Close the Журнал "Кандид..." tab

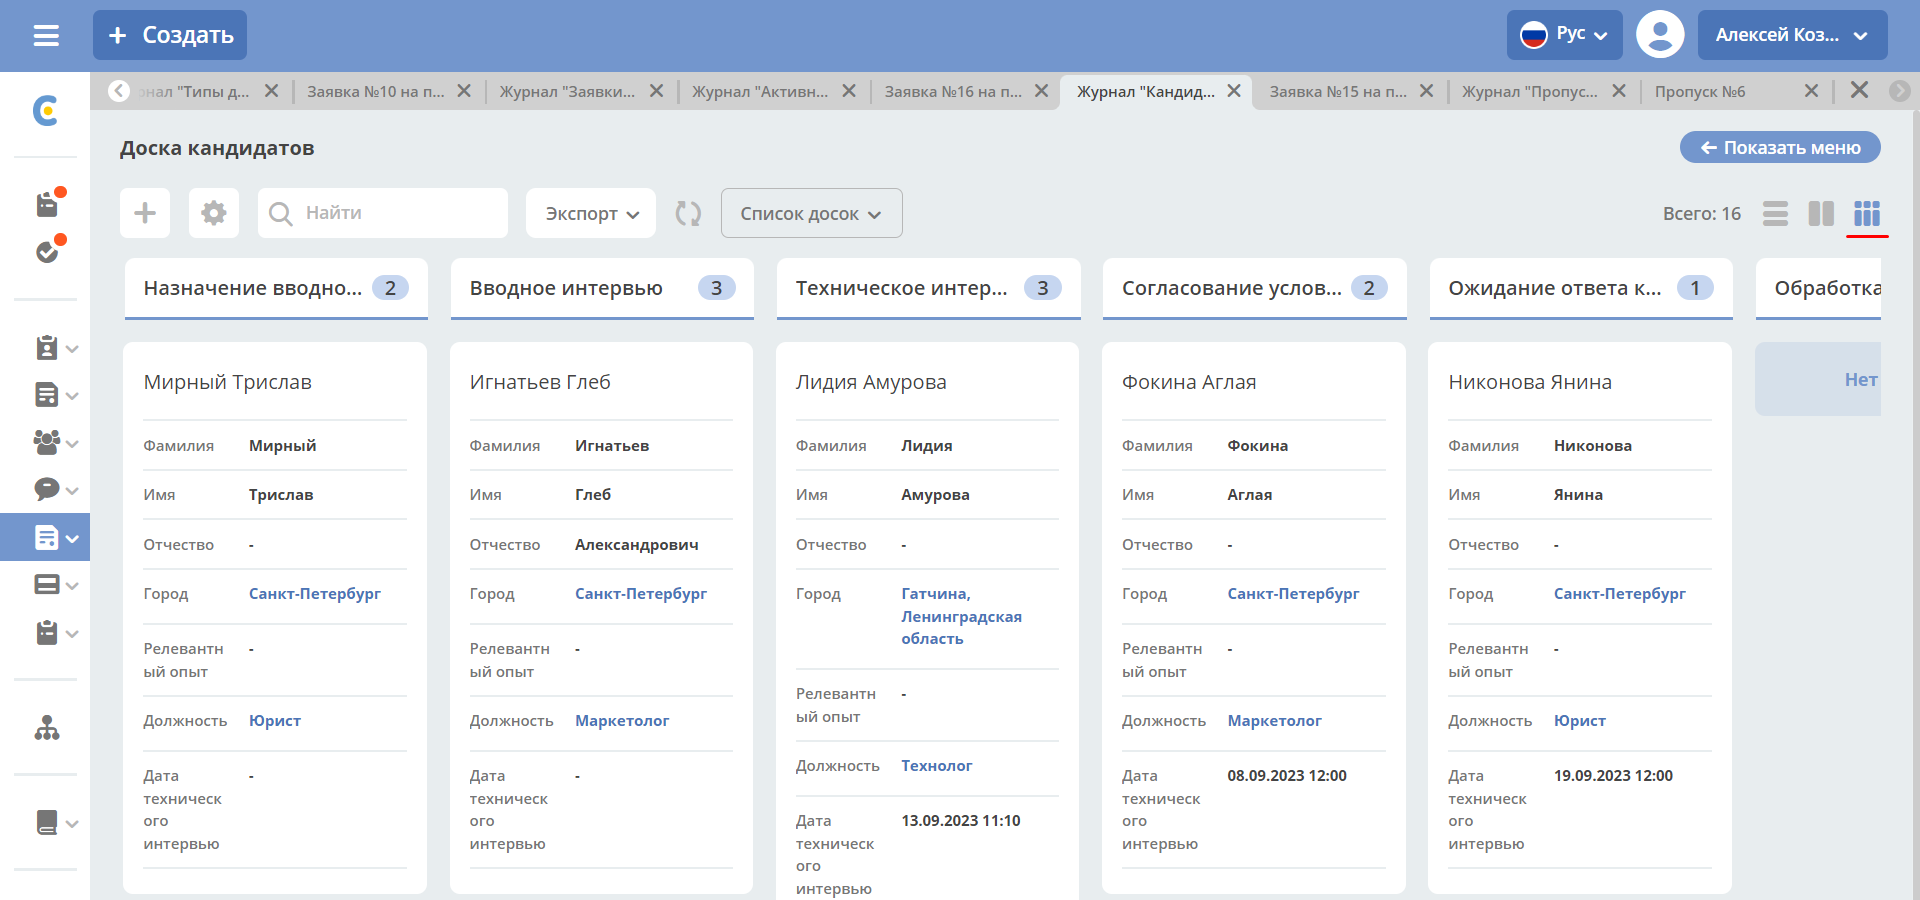pos(1234,90)
